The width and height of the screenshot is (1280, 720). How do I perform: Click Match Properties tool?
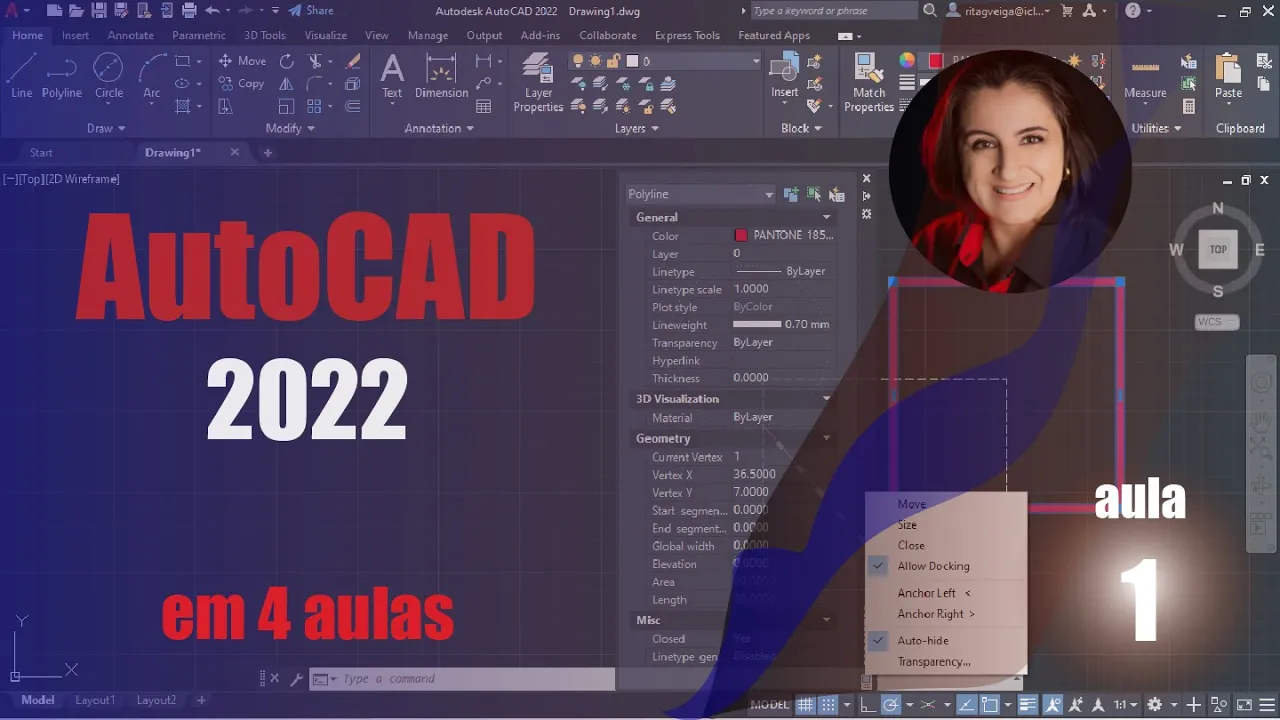869,82
